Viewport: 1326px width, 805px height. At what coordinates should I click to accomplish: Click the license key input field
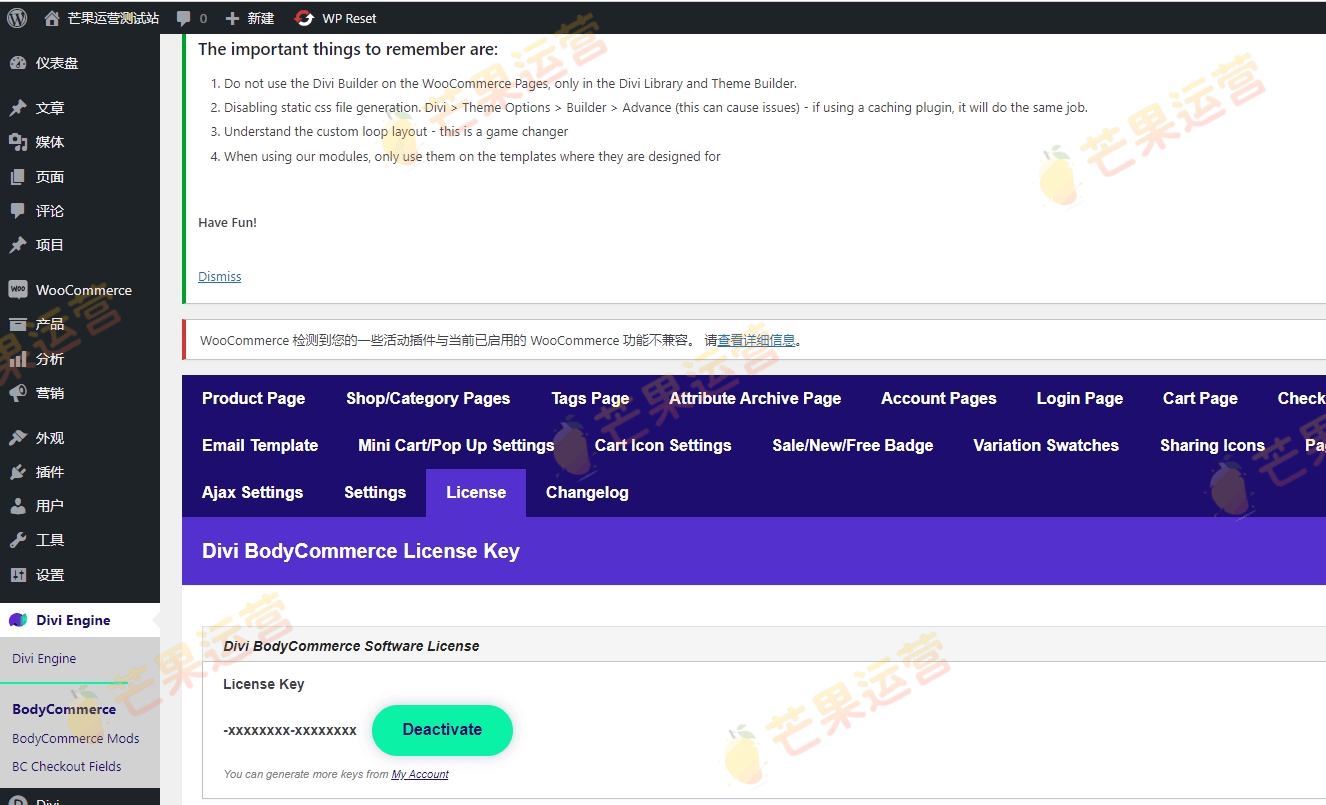[290, 730]
